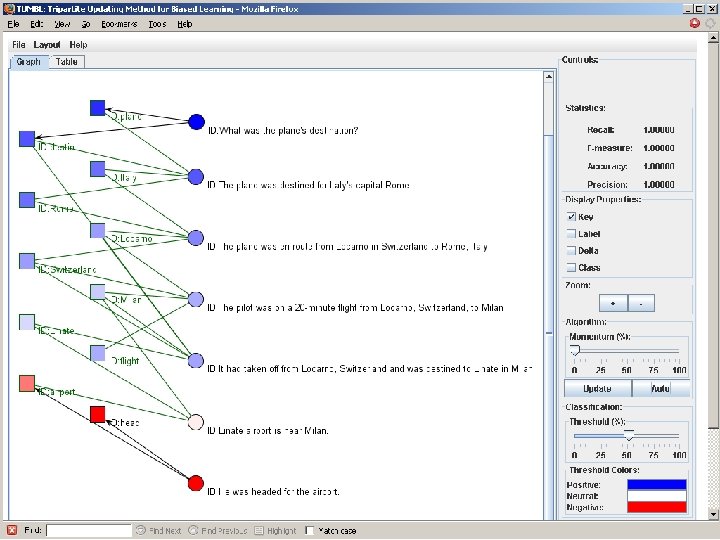Click the Momentum slider thumb
This screenshot has width=720, height=540.
[x=575, y=351]
